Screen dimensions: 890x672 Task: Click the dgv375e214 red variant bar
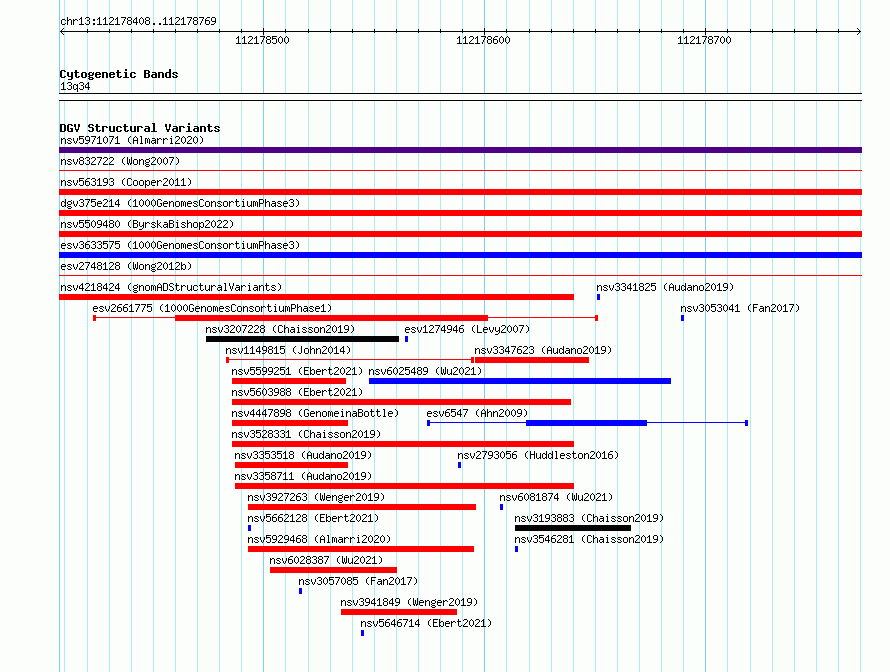(x=460, y=213)
